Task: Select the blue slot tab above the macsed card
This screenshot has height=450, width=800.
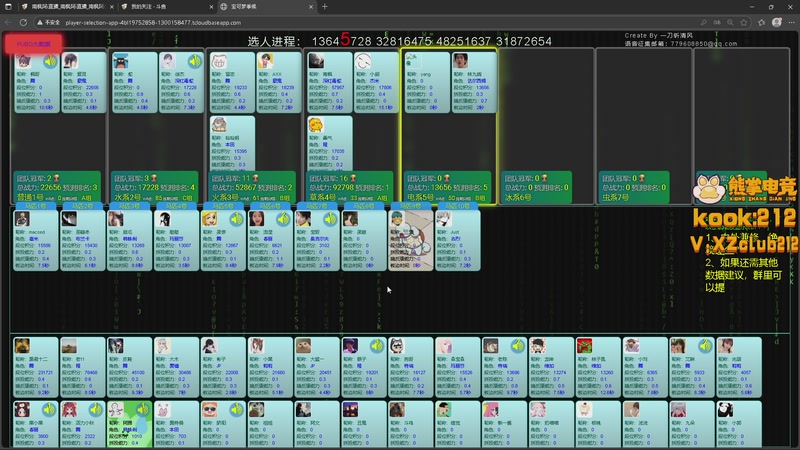Action: pos(35,206)
